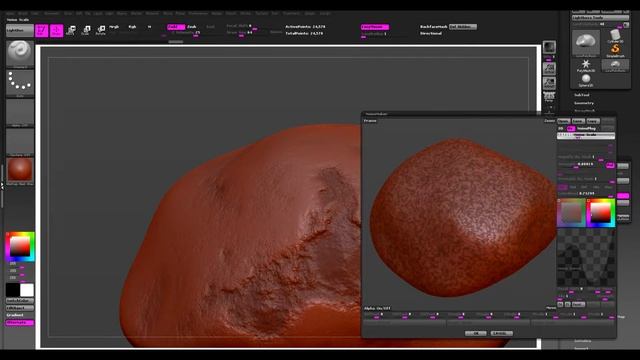This screenshot has height=360, width=640.
Task: Click the Z Intensity slider
Action: 185,33
